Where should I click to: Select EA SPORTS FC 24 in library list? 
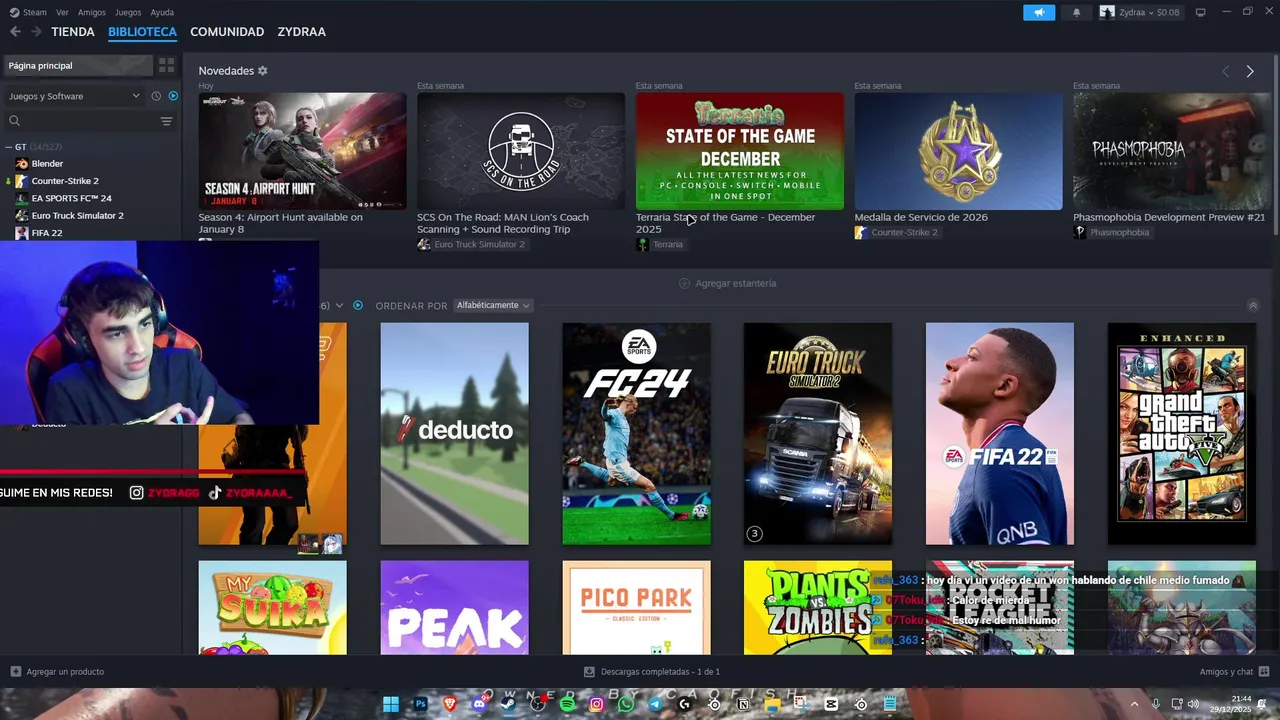tap(71, 198)
